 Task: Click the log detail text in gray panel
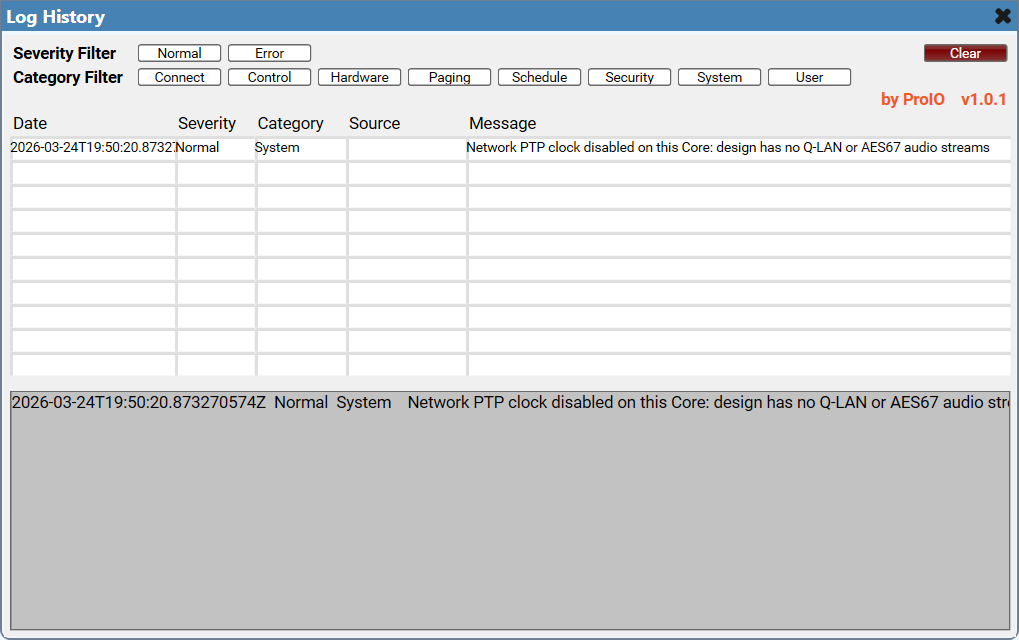coord(509,403)
